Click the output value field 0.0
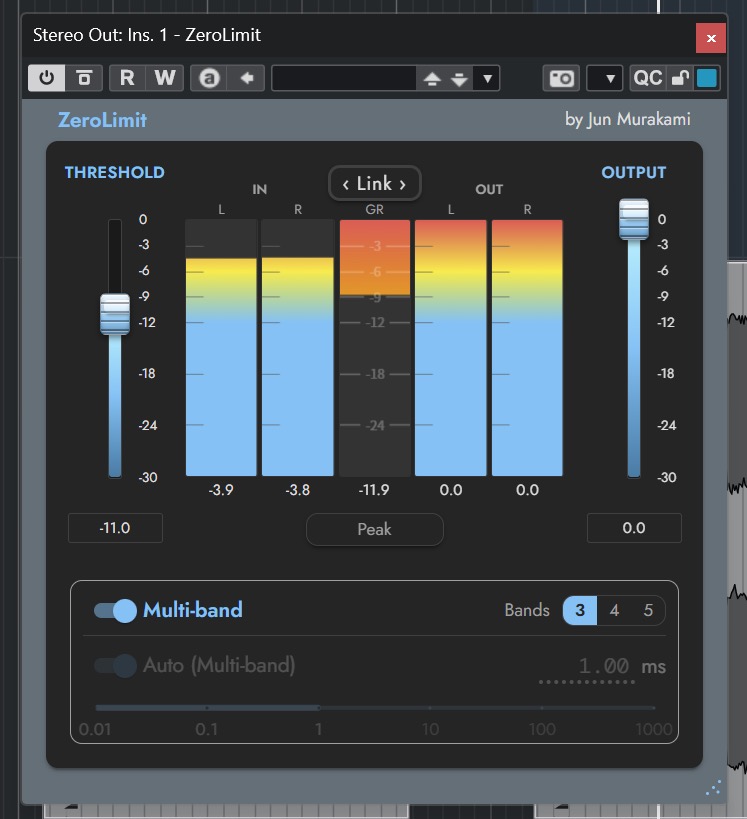 tap(634, 528)
